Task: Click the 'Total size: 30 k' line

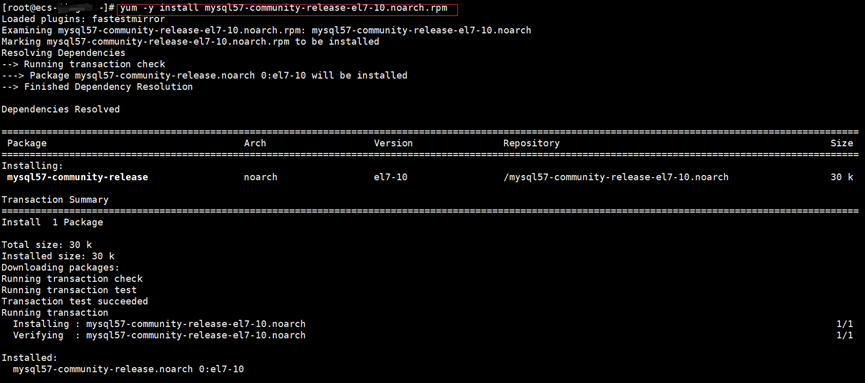Action: [x=47, y=244]
